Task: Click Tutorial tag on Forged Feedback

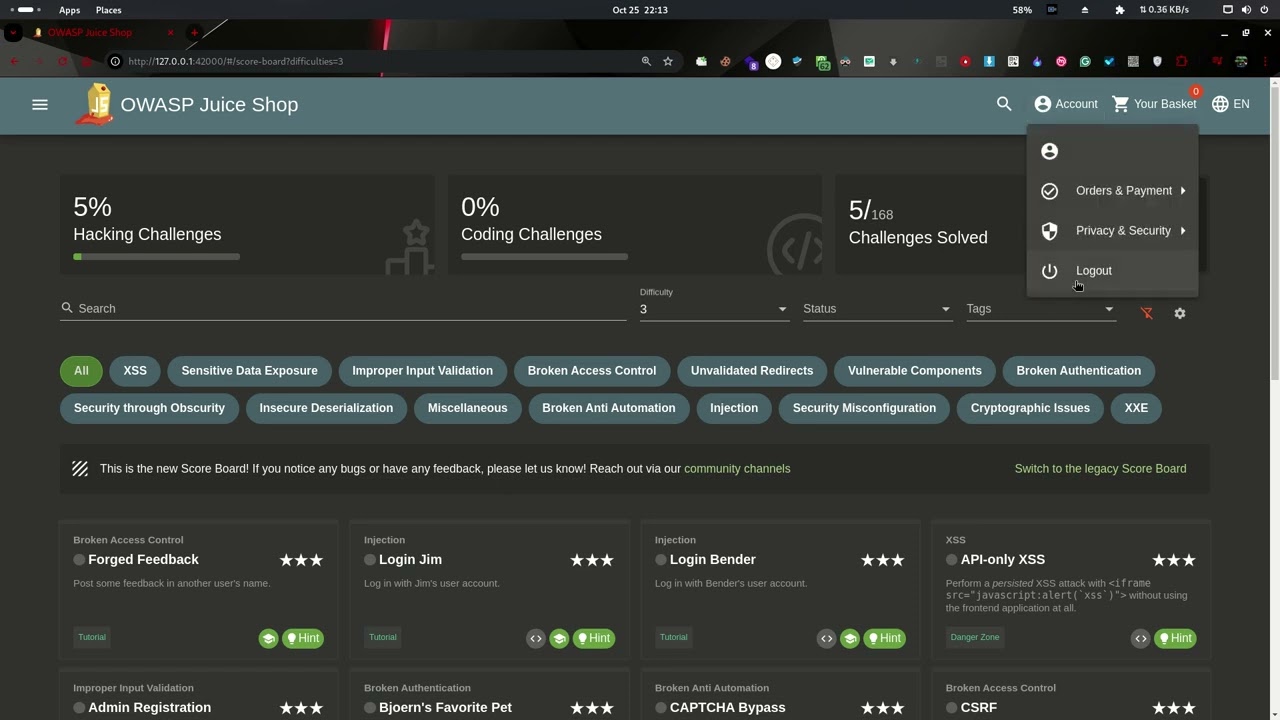Action: tap(92, 637)
